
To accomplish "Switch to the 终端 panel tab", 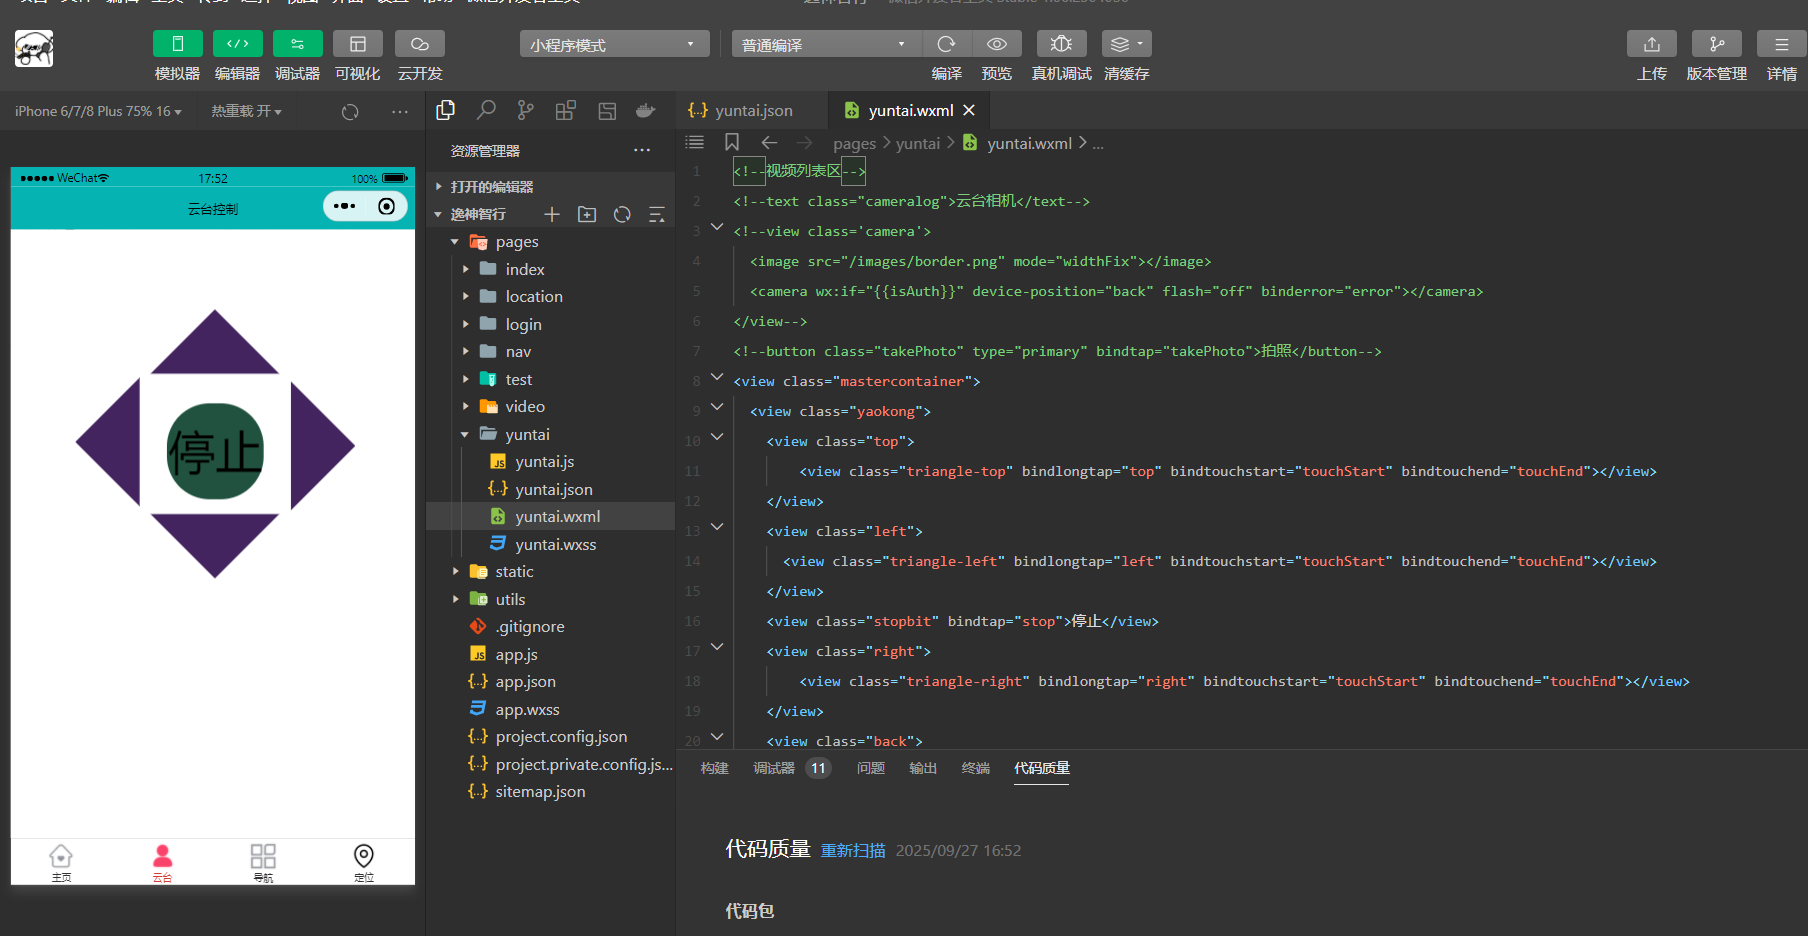I will point(976,768).
